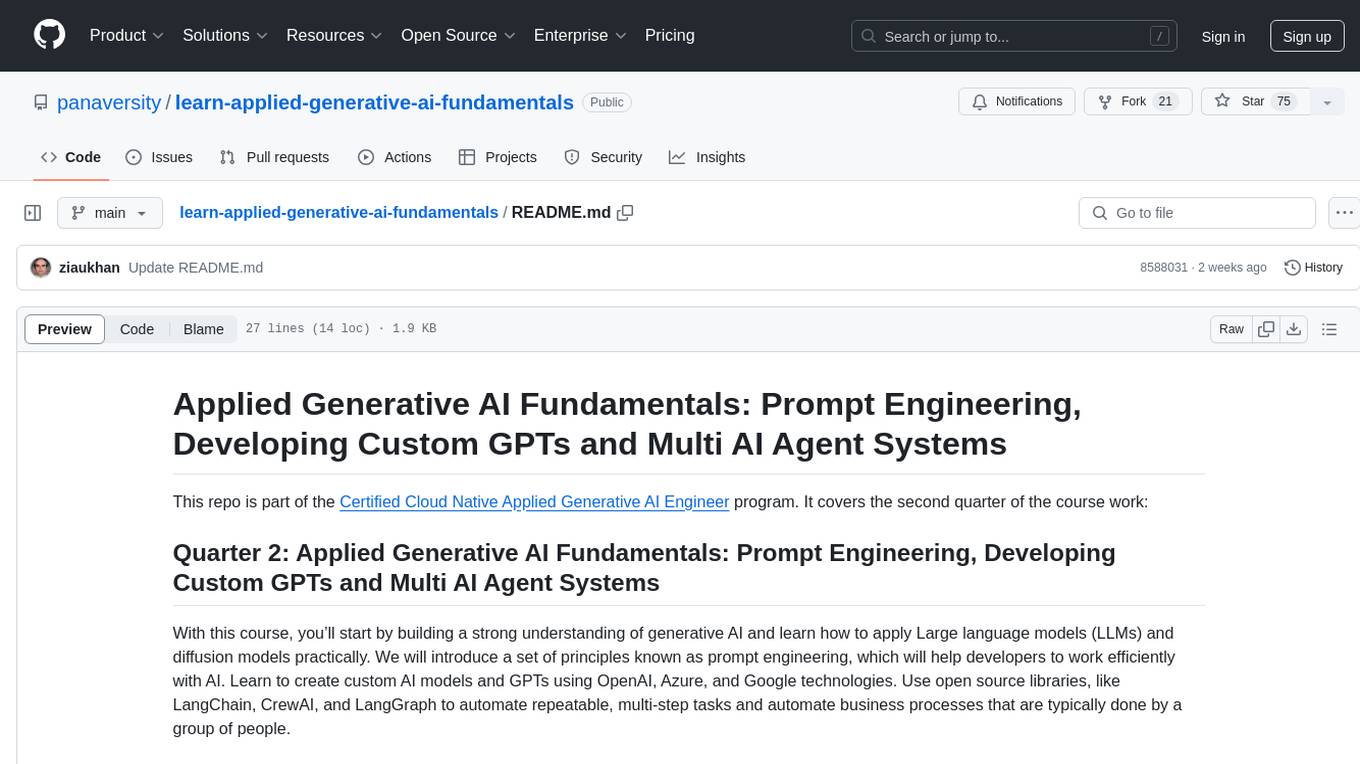
Task: Open more file options ellipsis button
Action: tap(1344, 213)
